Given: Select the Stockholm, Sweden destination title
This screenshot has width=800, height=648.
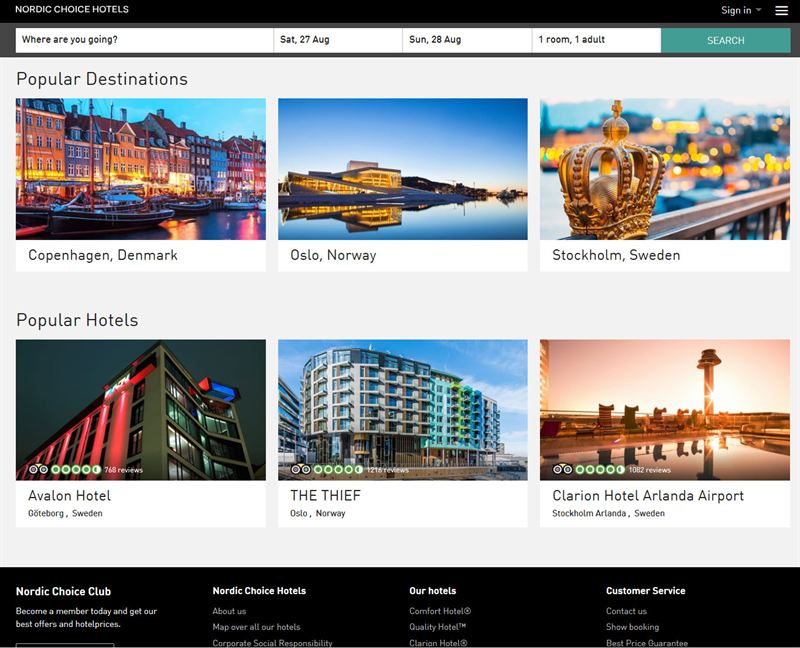Looking at the screenshot, I should [616, 255].
